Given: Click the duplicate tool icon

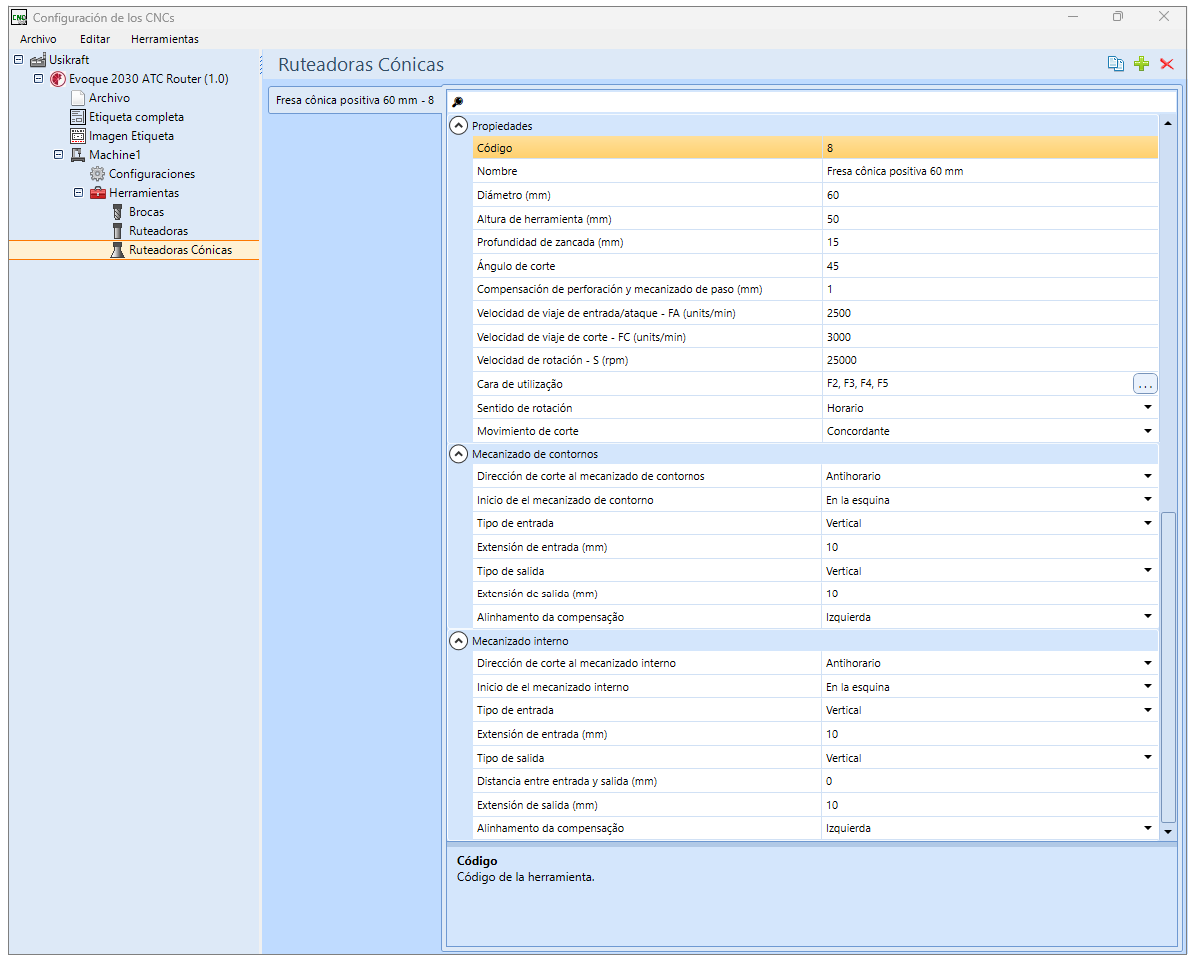Looking at the screenshot, I should click(1115, 64).
